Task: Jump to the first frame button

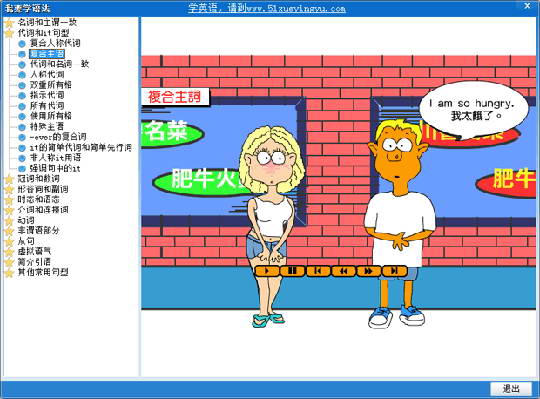Action: pyautogui.click(x=318, y=271)
